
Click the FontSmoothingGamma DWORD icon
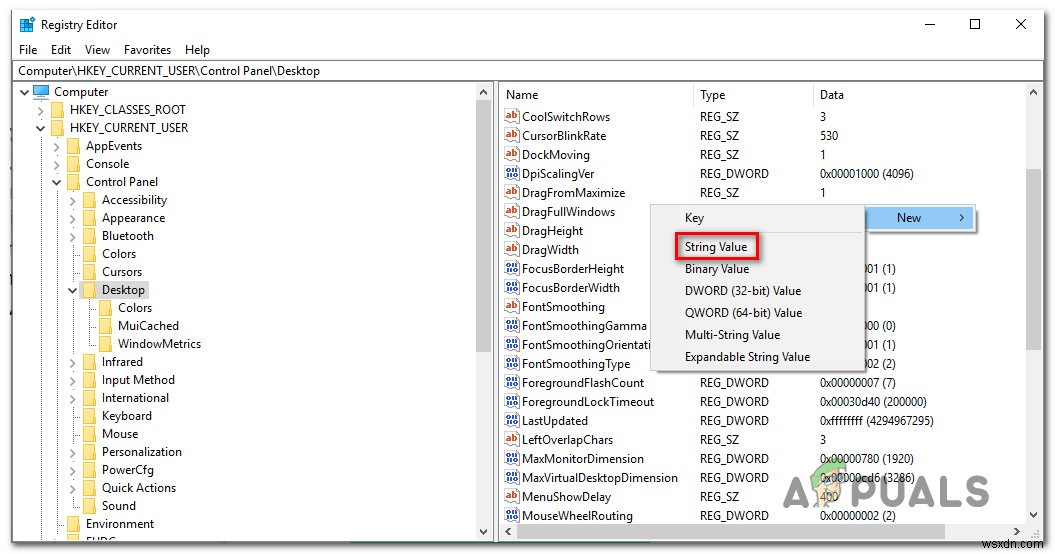[511, 325]
